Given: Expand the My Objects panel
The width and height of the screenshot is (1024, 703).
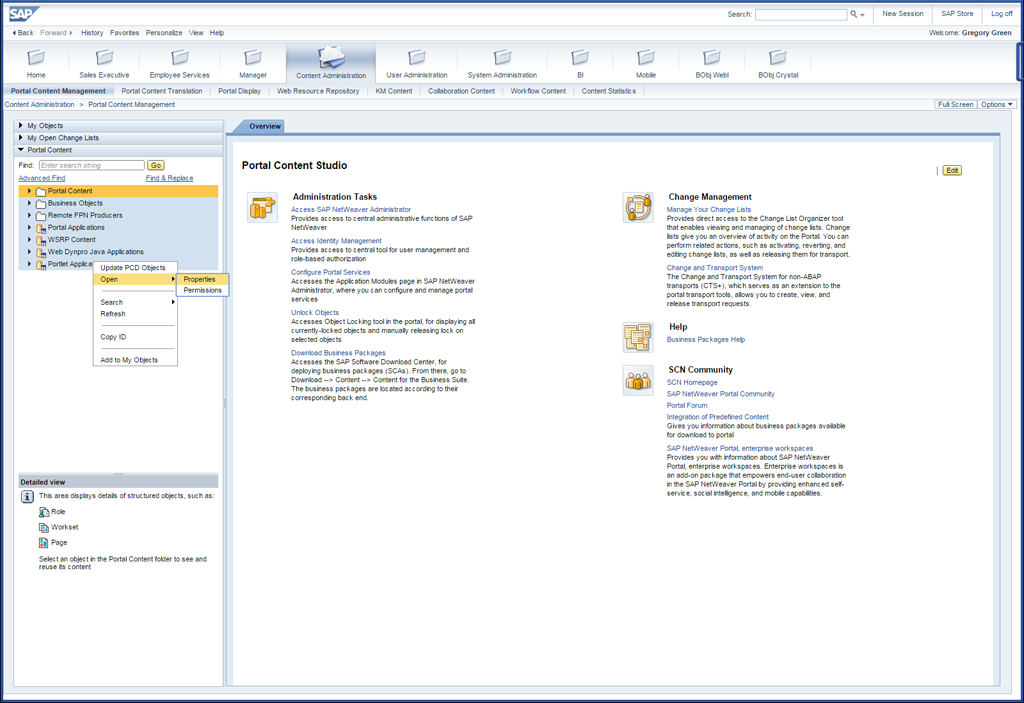Looking at the screenshot, I should tap(21, 126).
